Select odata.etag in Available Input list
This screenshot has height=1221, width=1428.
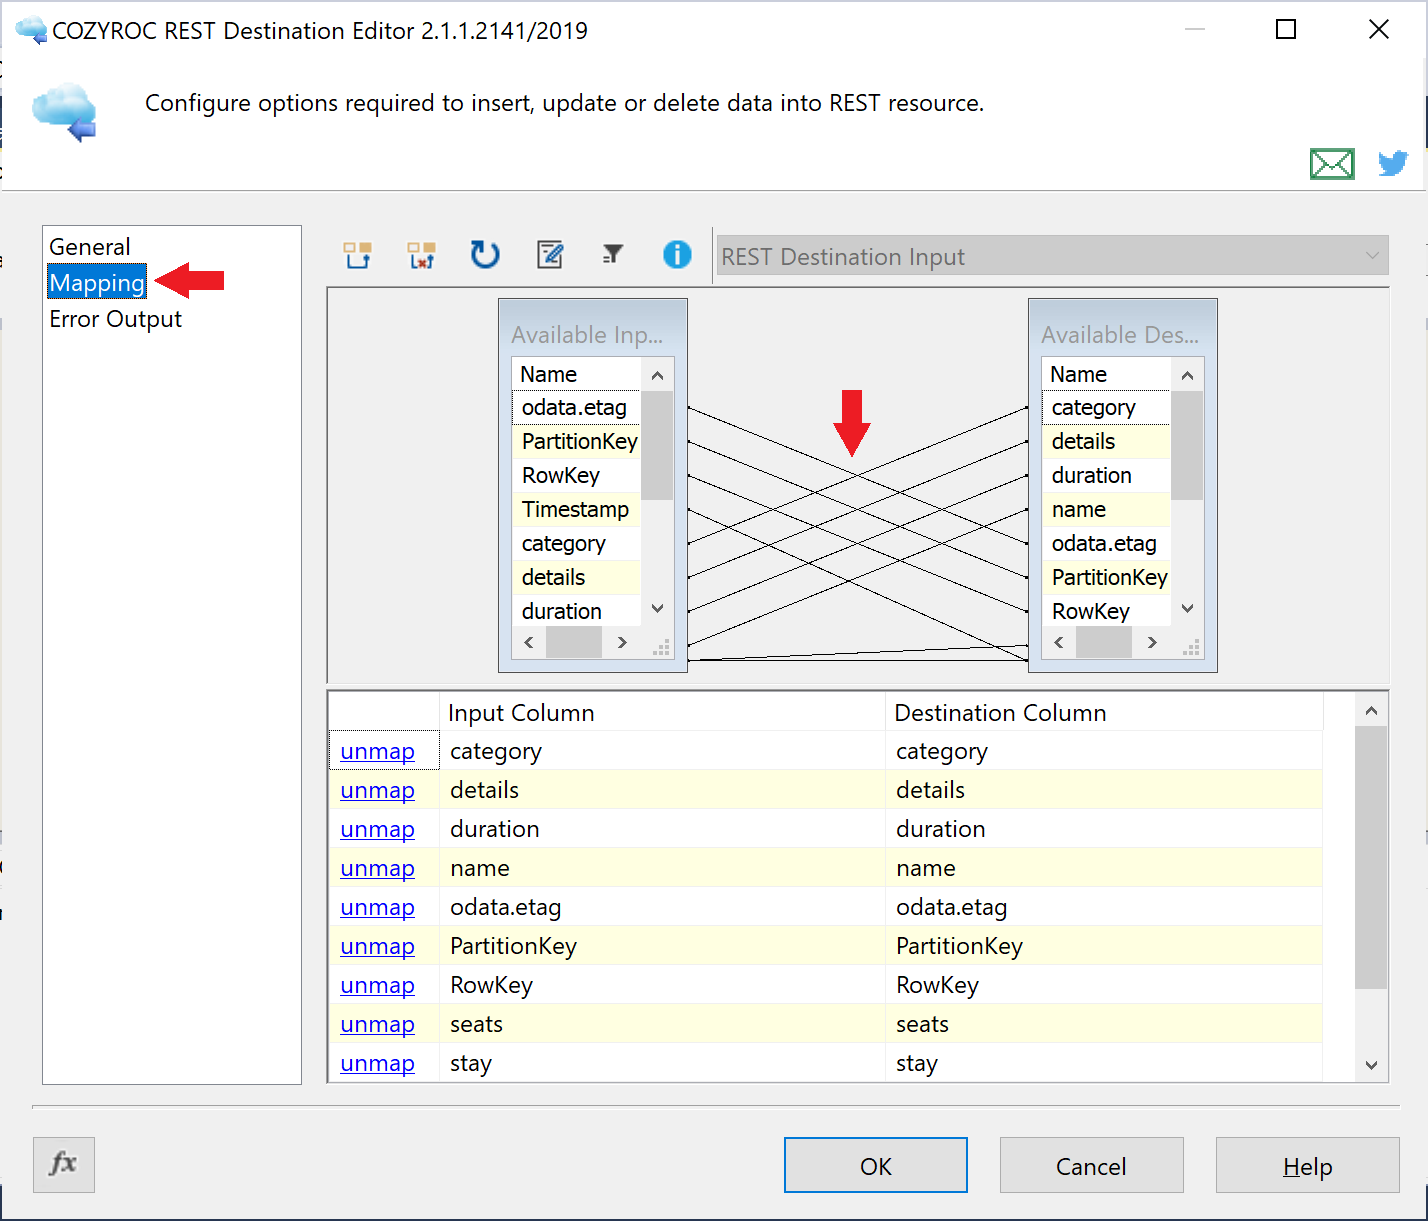[576, 407]
